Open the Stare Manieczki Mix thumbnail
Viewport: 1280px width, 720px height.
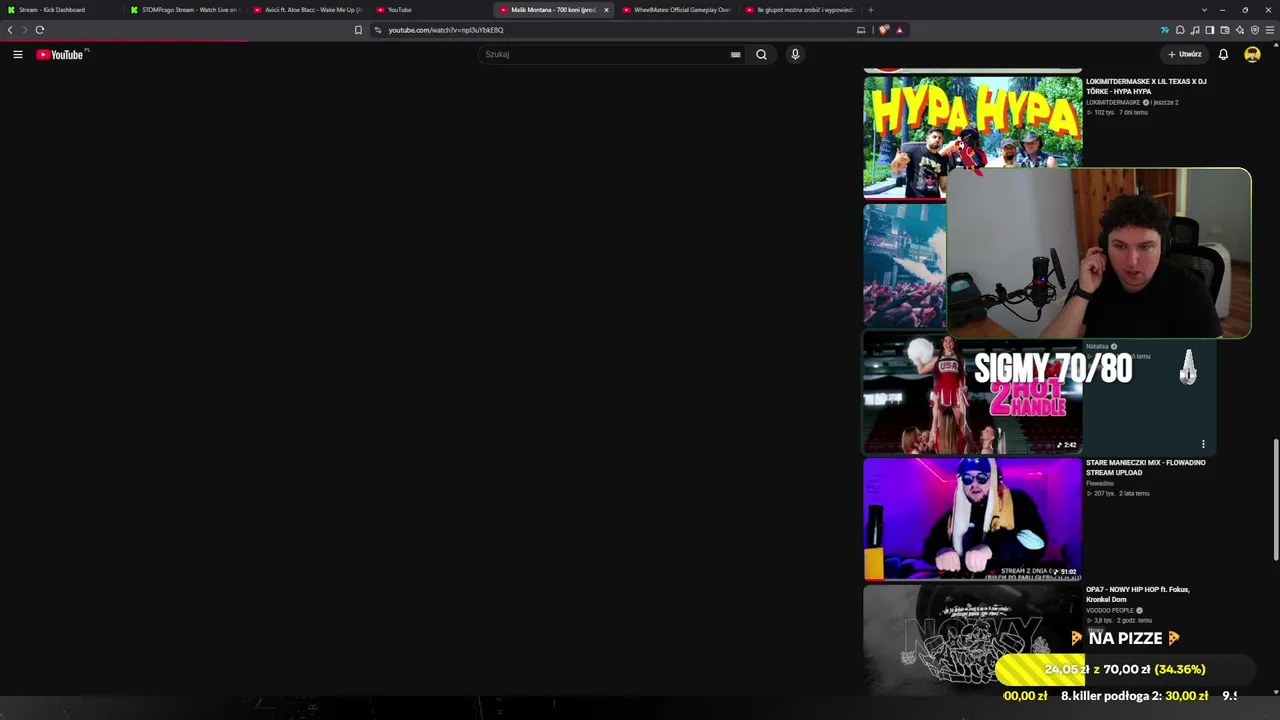tap(972, 519)
